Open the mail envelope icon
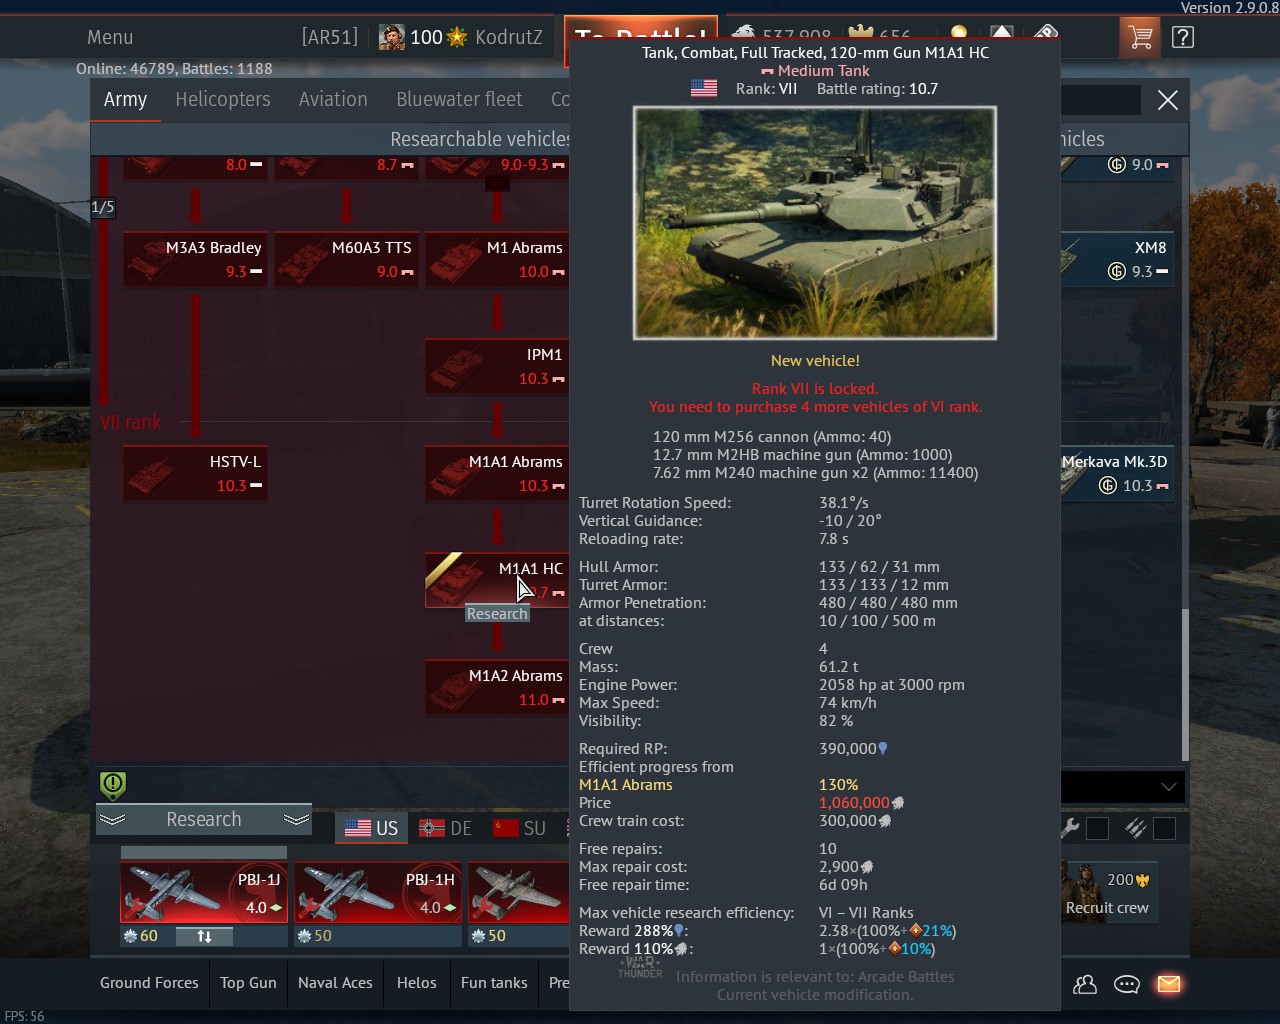Image resolution: width=1280 pixels, height=1024 pixels. tap(1168, 984)
